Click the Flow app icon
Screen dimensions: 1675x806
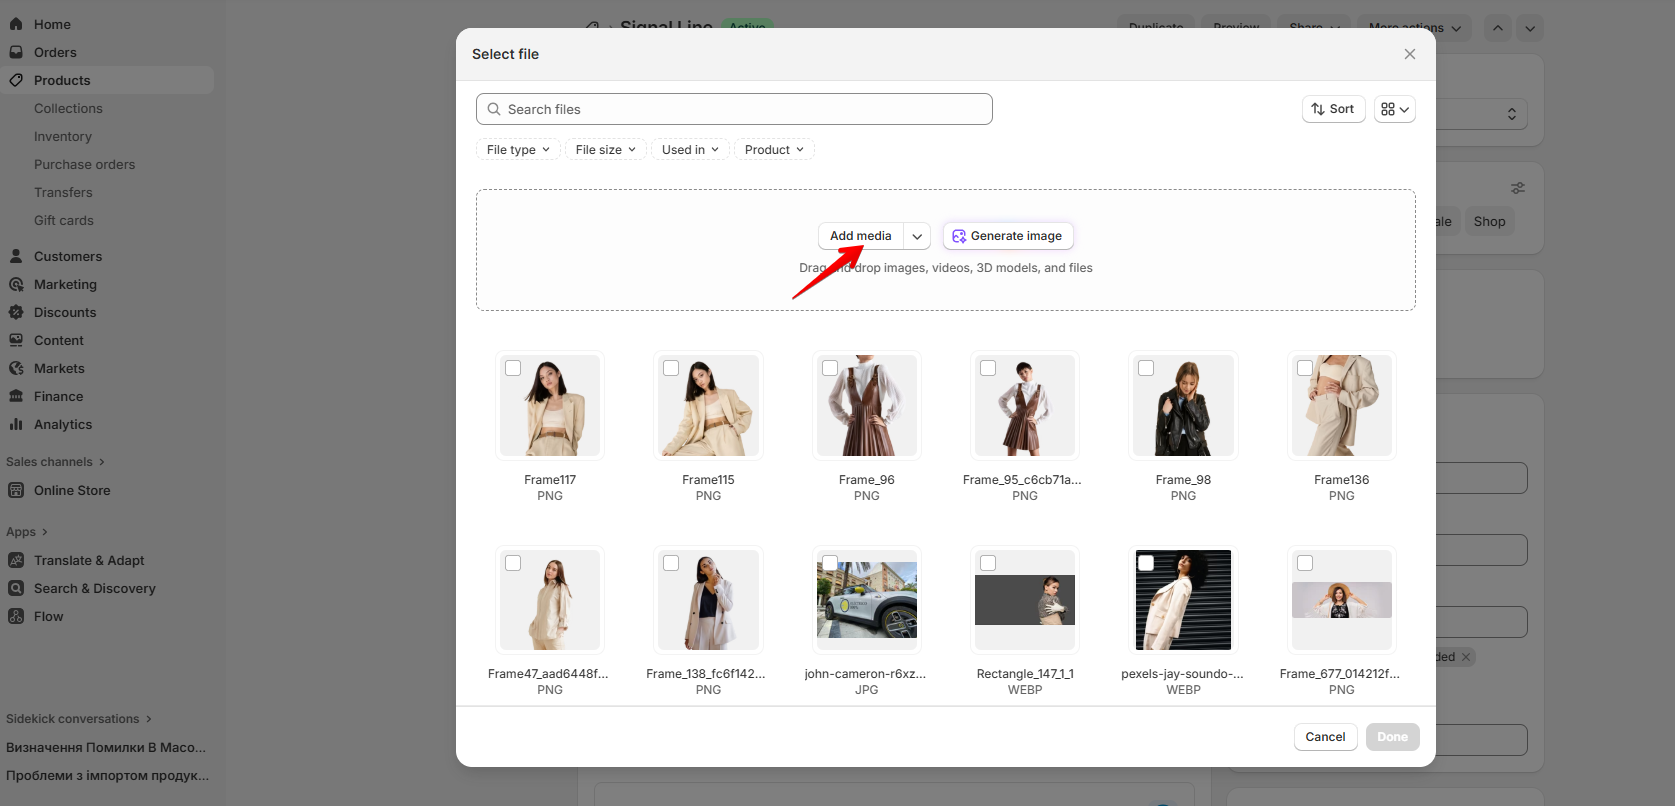point(16,616)
